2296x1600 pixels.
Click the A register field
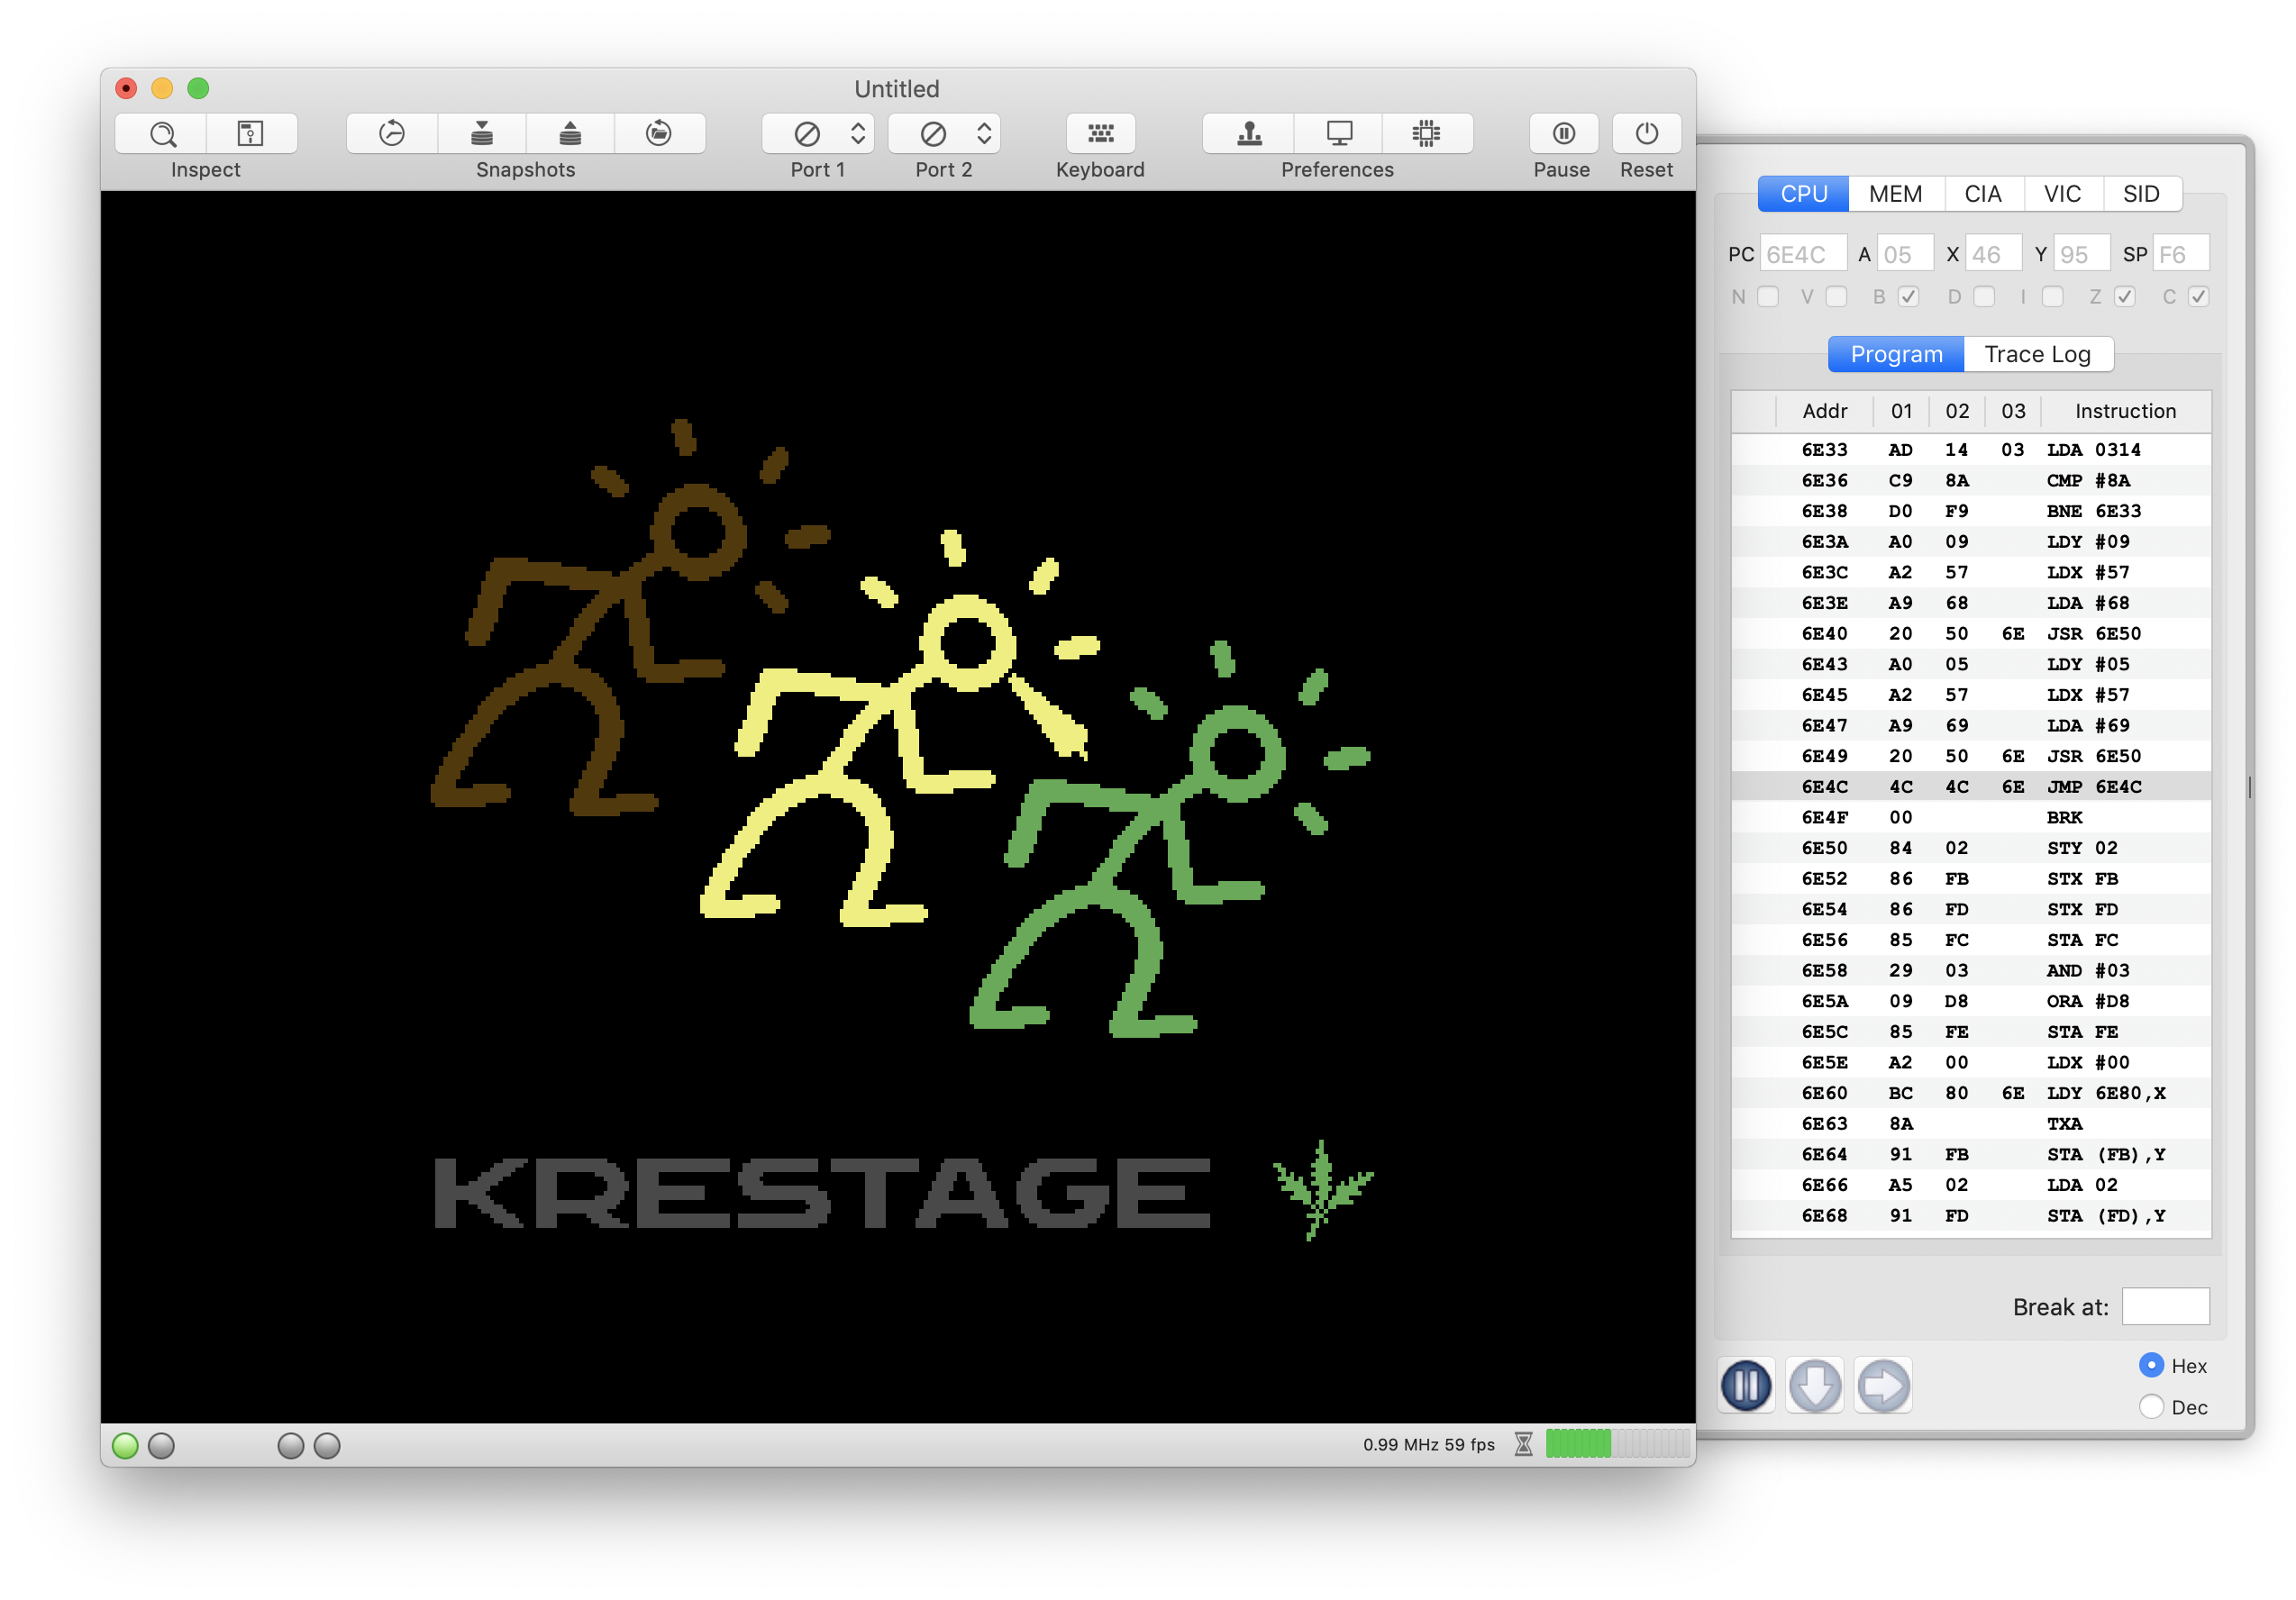coord(1905,254)
